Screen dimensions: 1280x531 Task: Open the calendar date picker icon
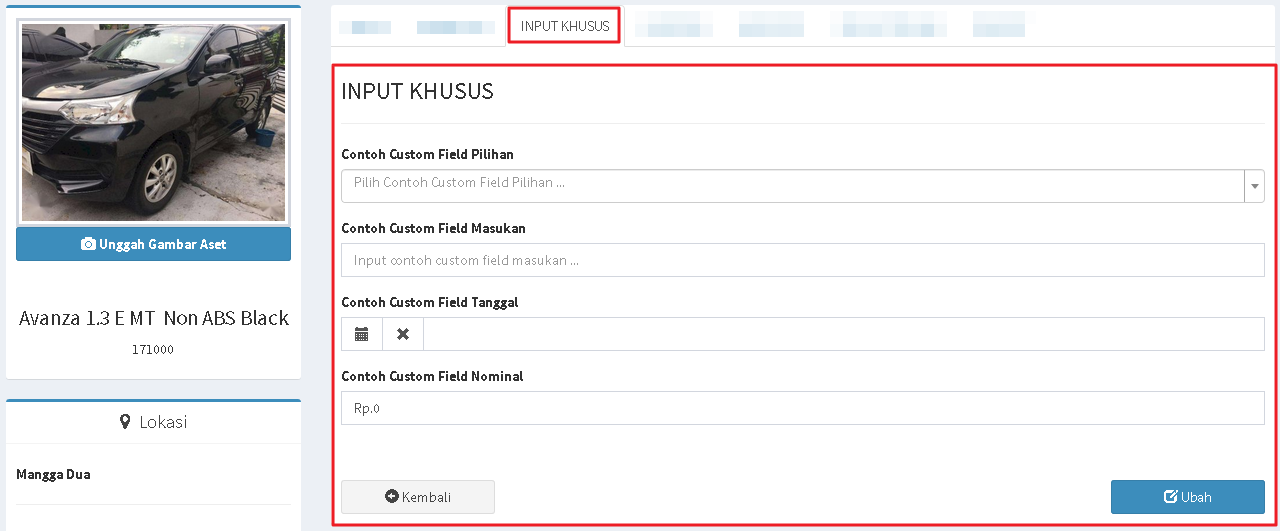362,334
